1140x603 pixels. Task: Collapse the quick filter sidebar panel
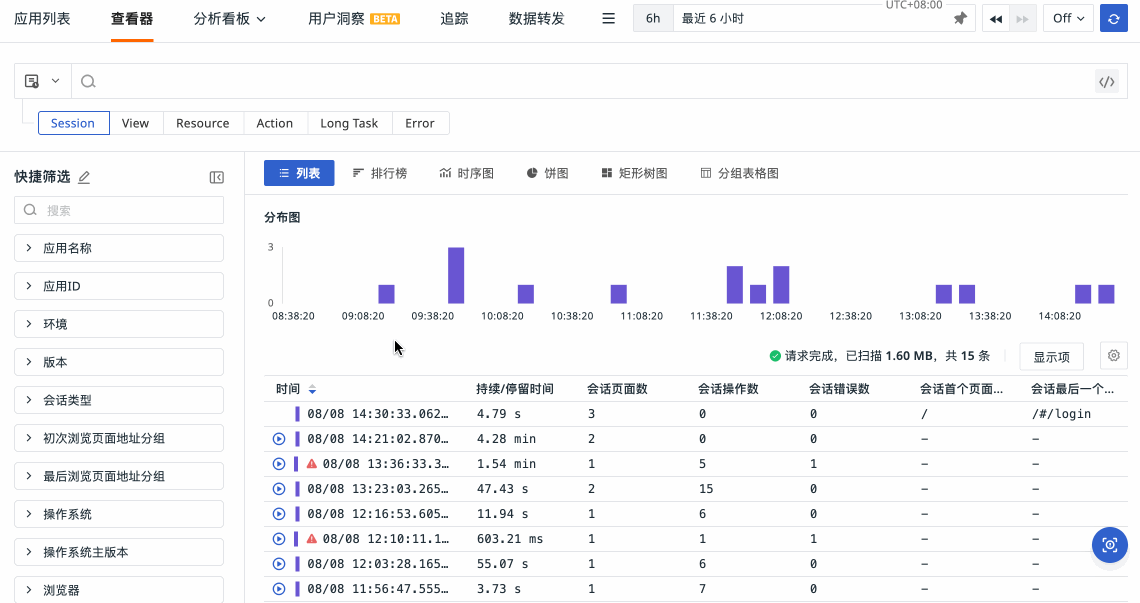216,177
